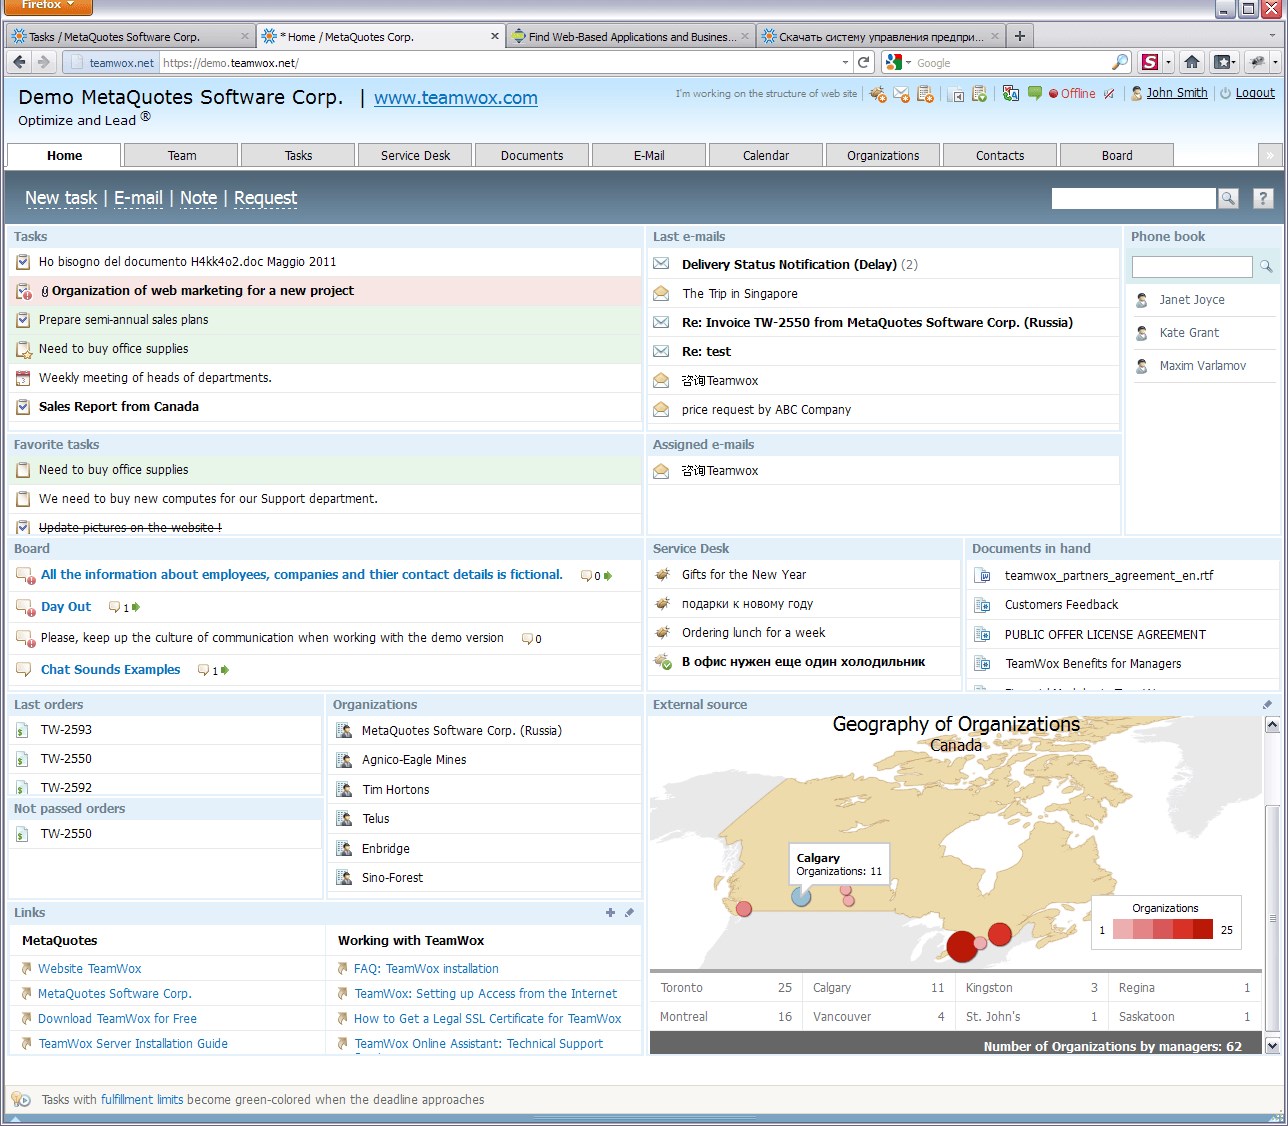
Task: Click the Logout link
Action: point(1255,93)
